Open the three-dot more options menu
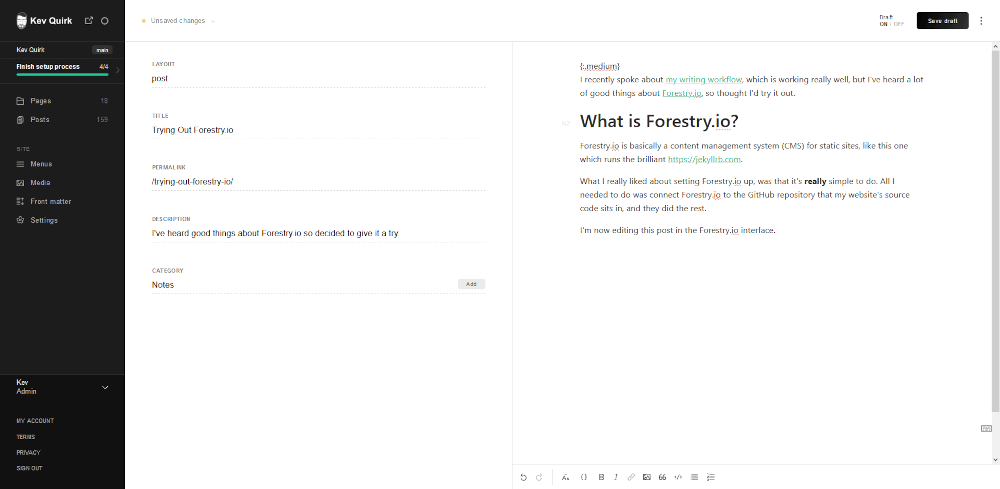This screenshot has width=1000, height=489. (981, 20)
